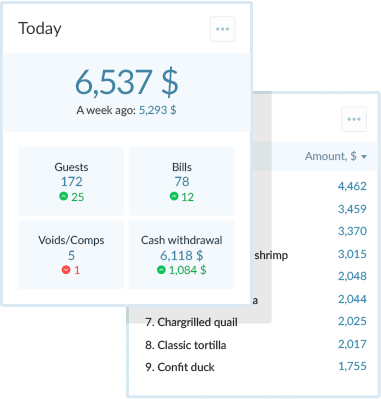Click the week ago value 5,293 $
This screenshot has height=399, width=381.
[157, 110]
